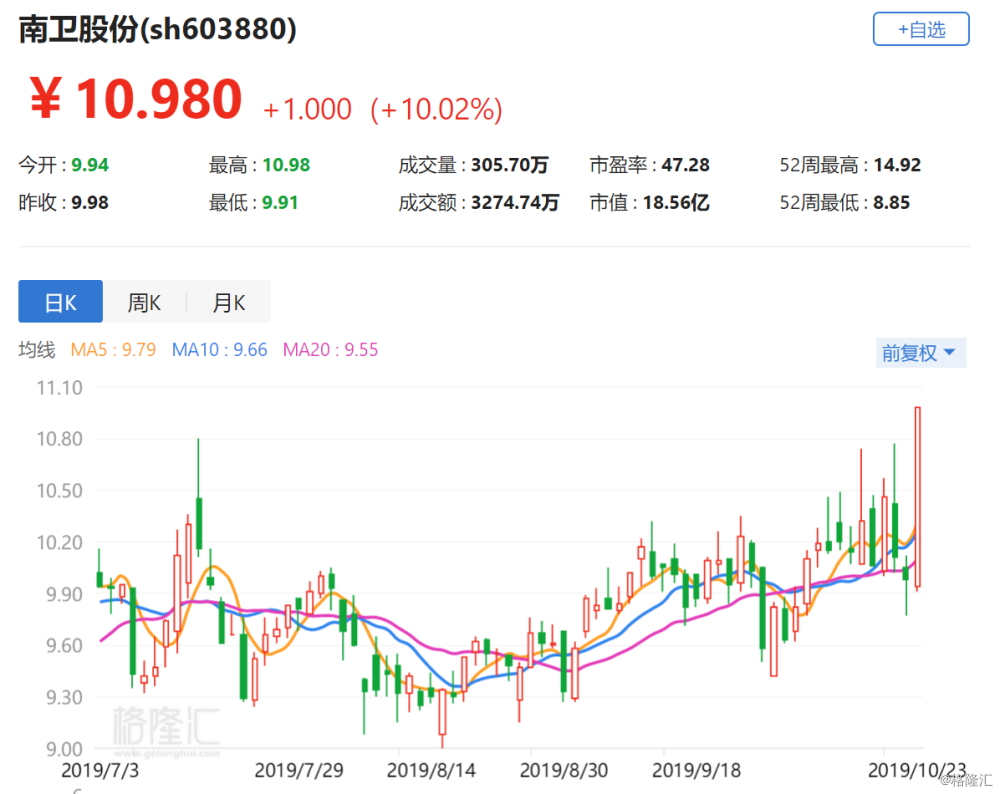Click the 最低 value 9.91

(280, 203)
